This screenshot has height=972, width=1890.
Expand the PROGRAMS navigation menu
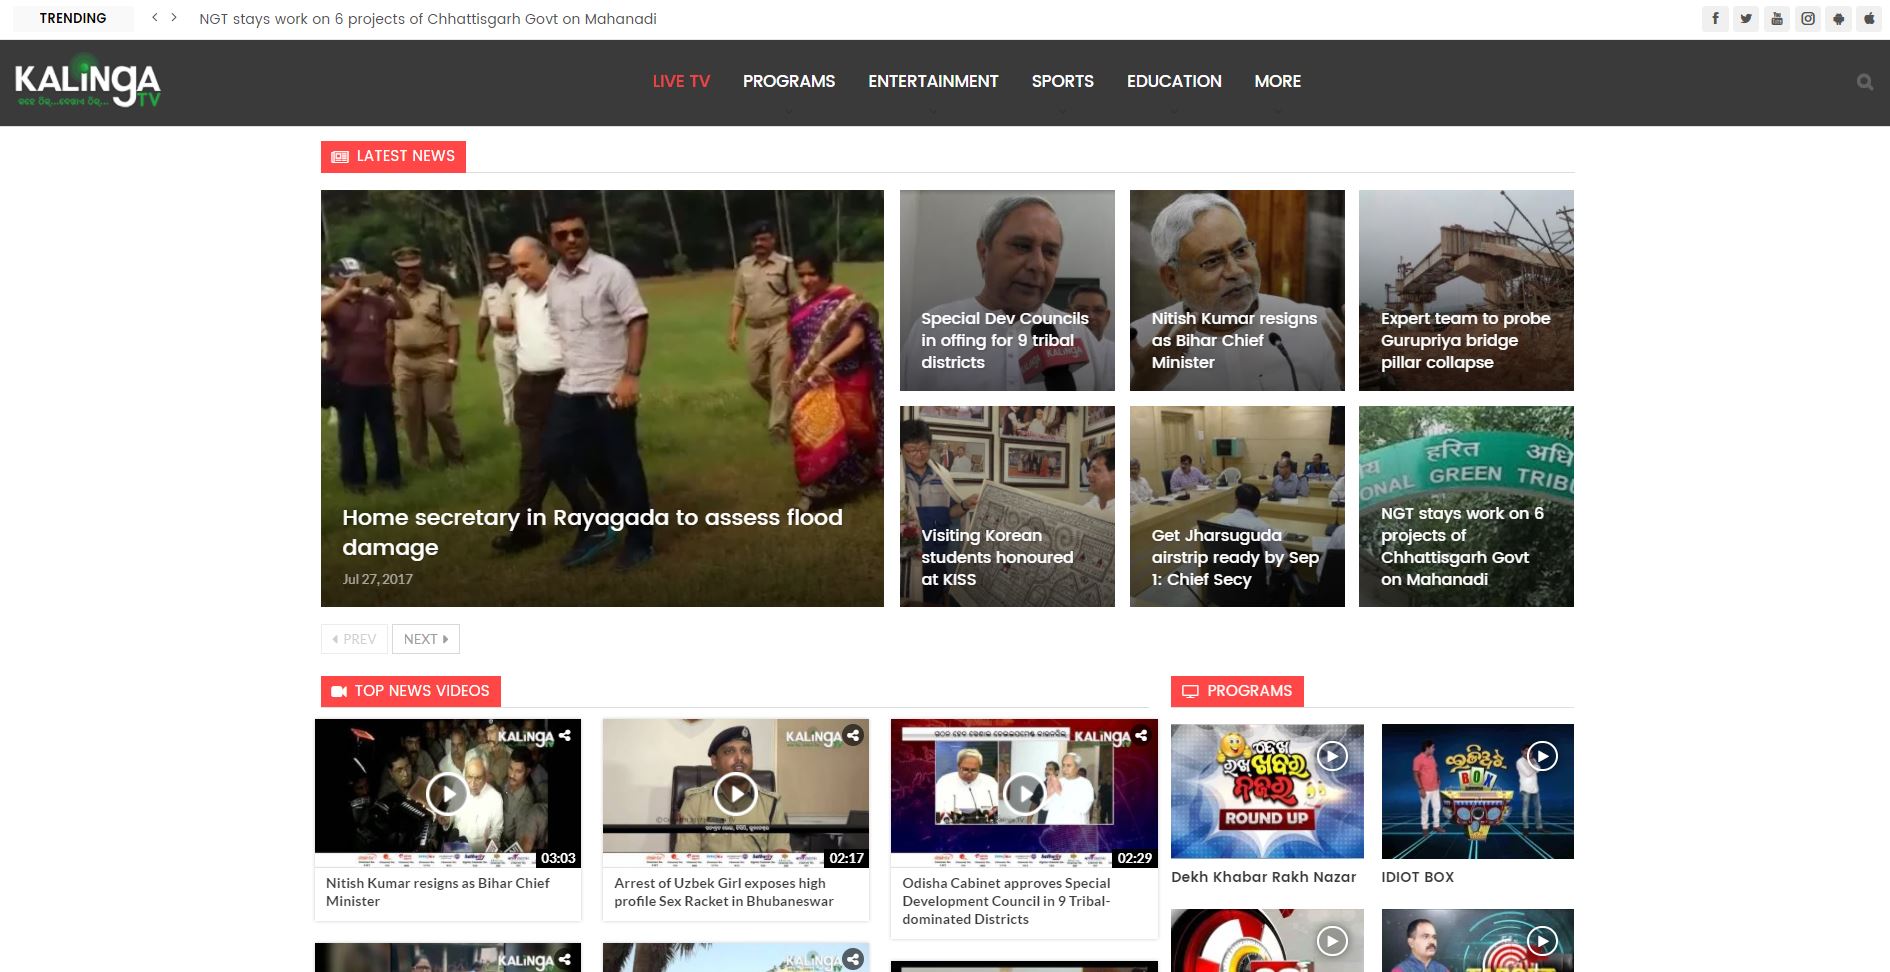click(x=788, y=81)
